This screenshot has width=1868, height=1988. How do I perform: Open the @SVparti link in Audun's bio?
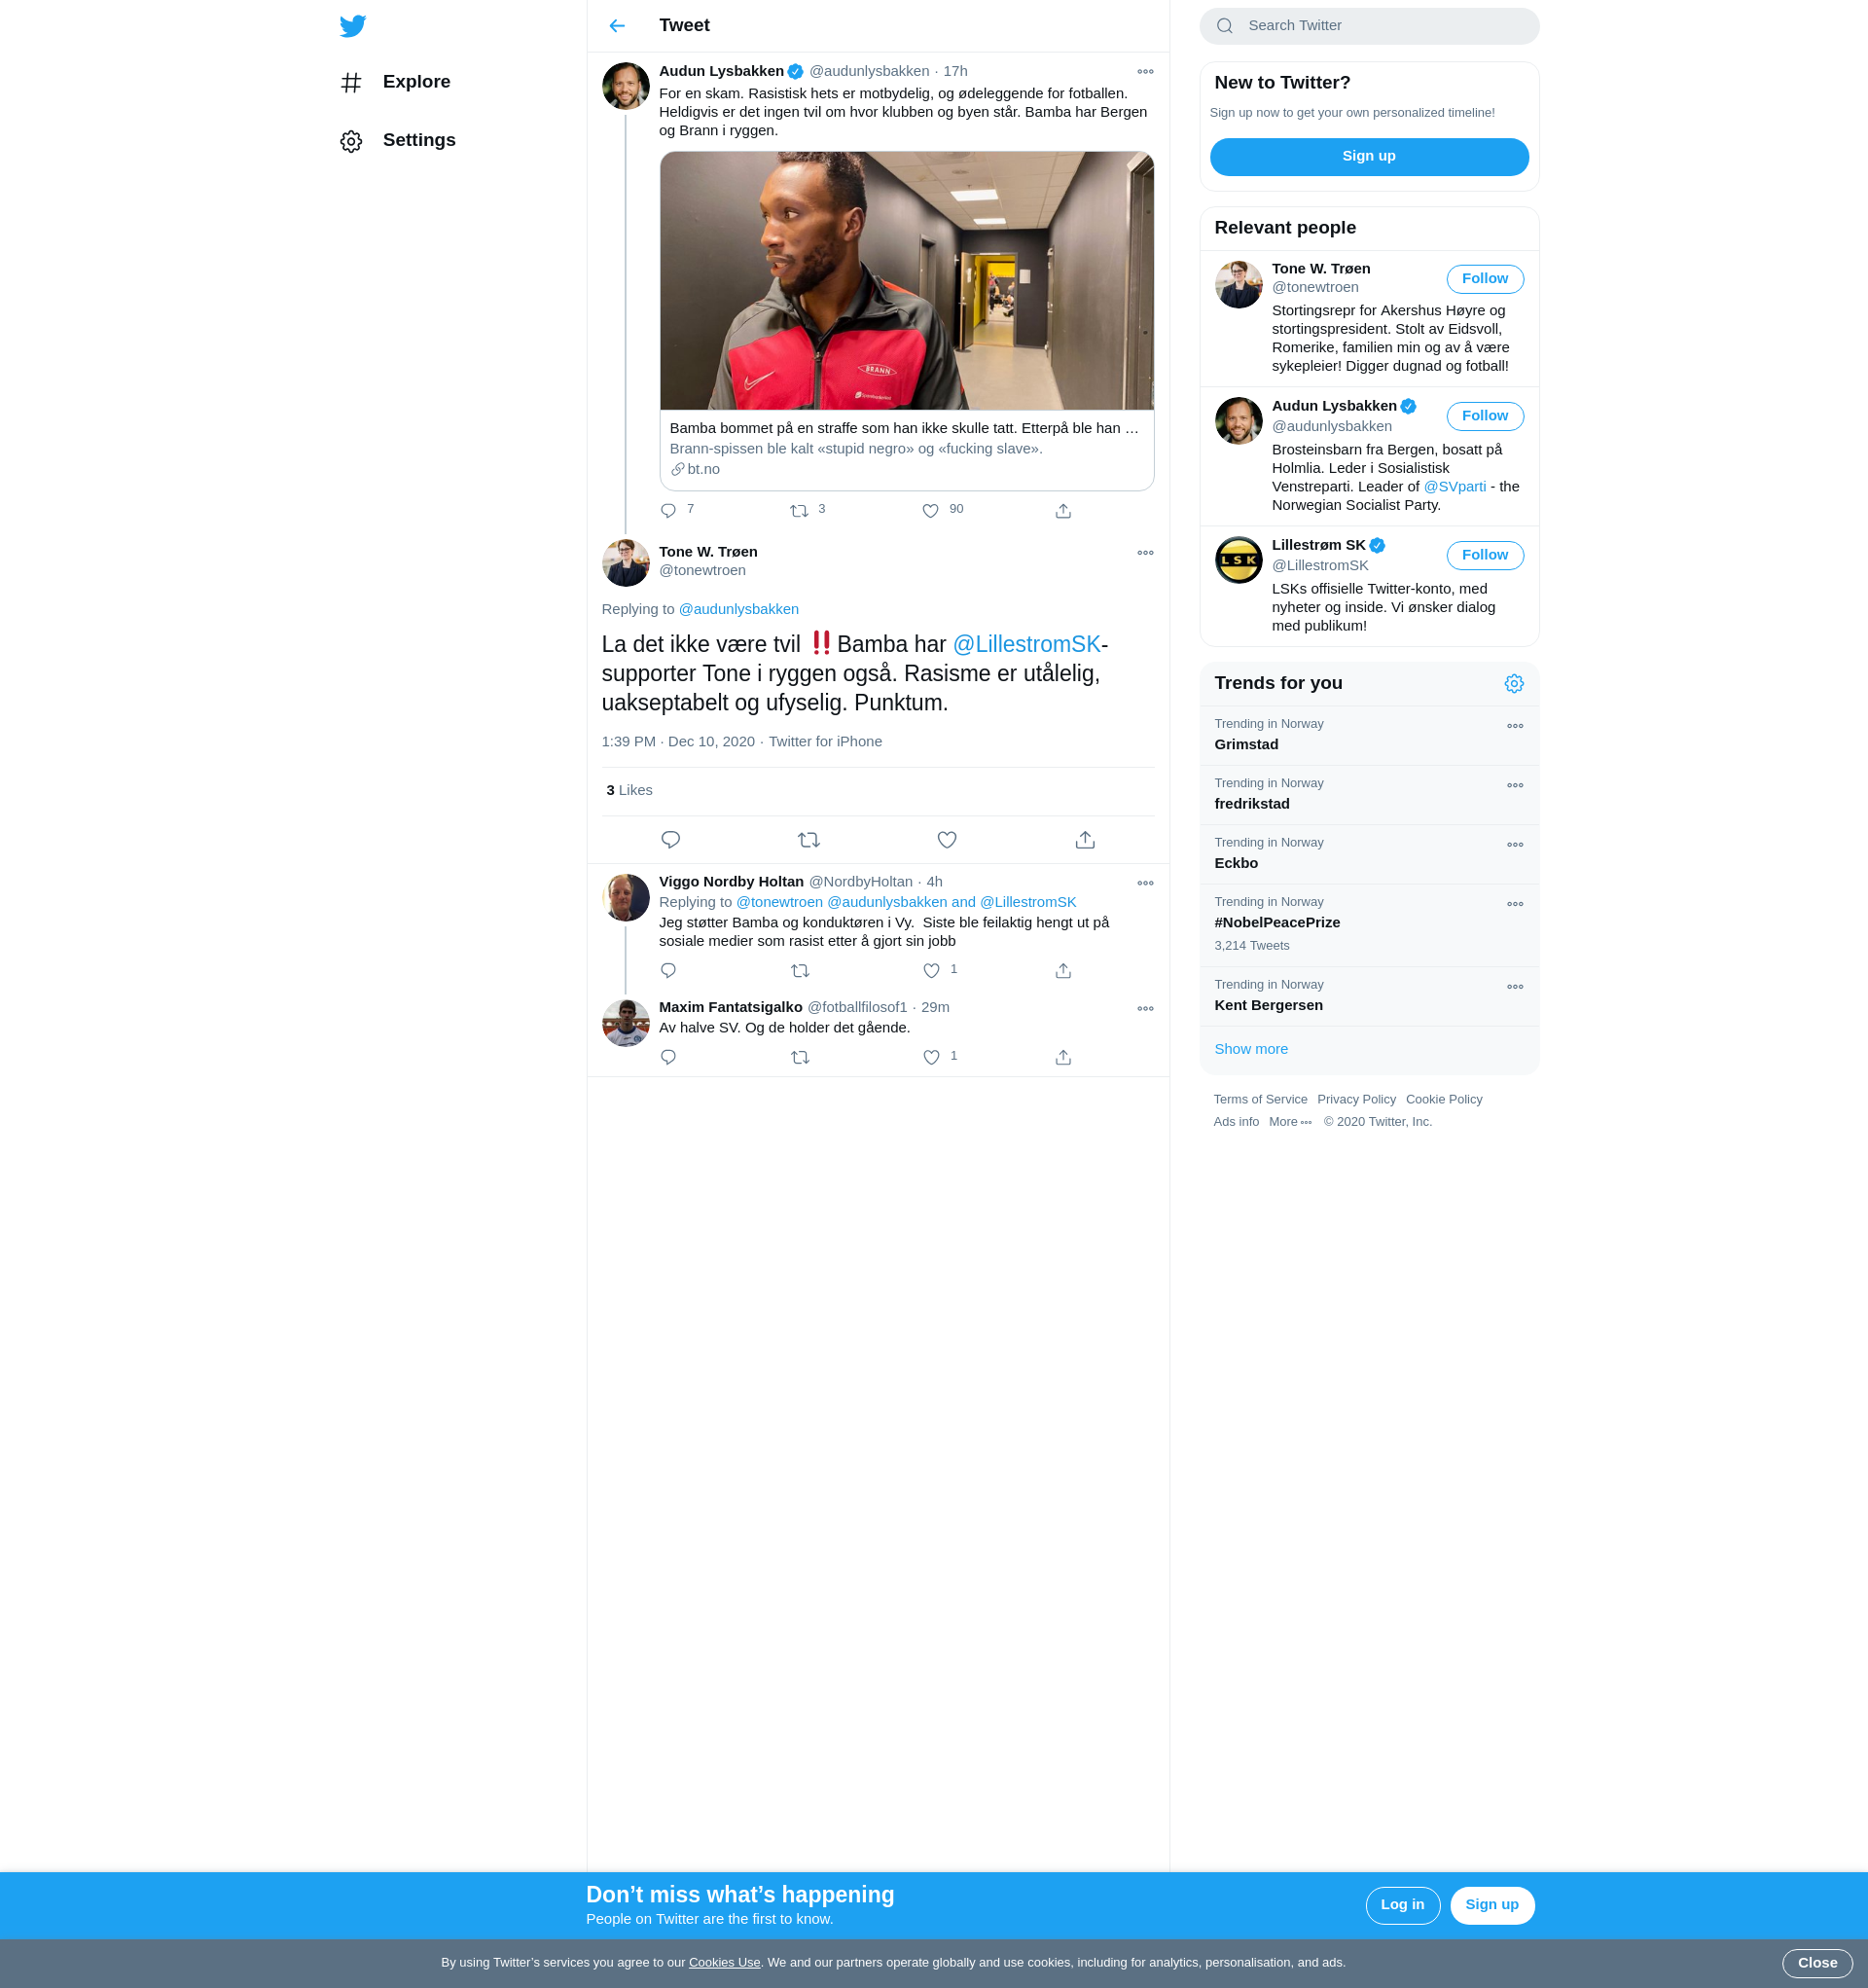pos(1454,487)
